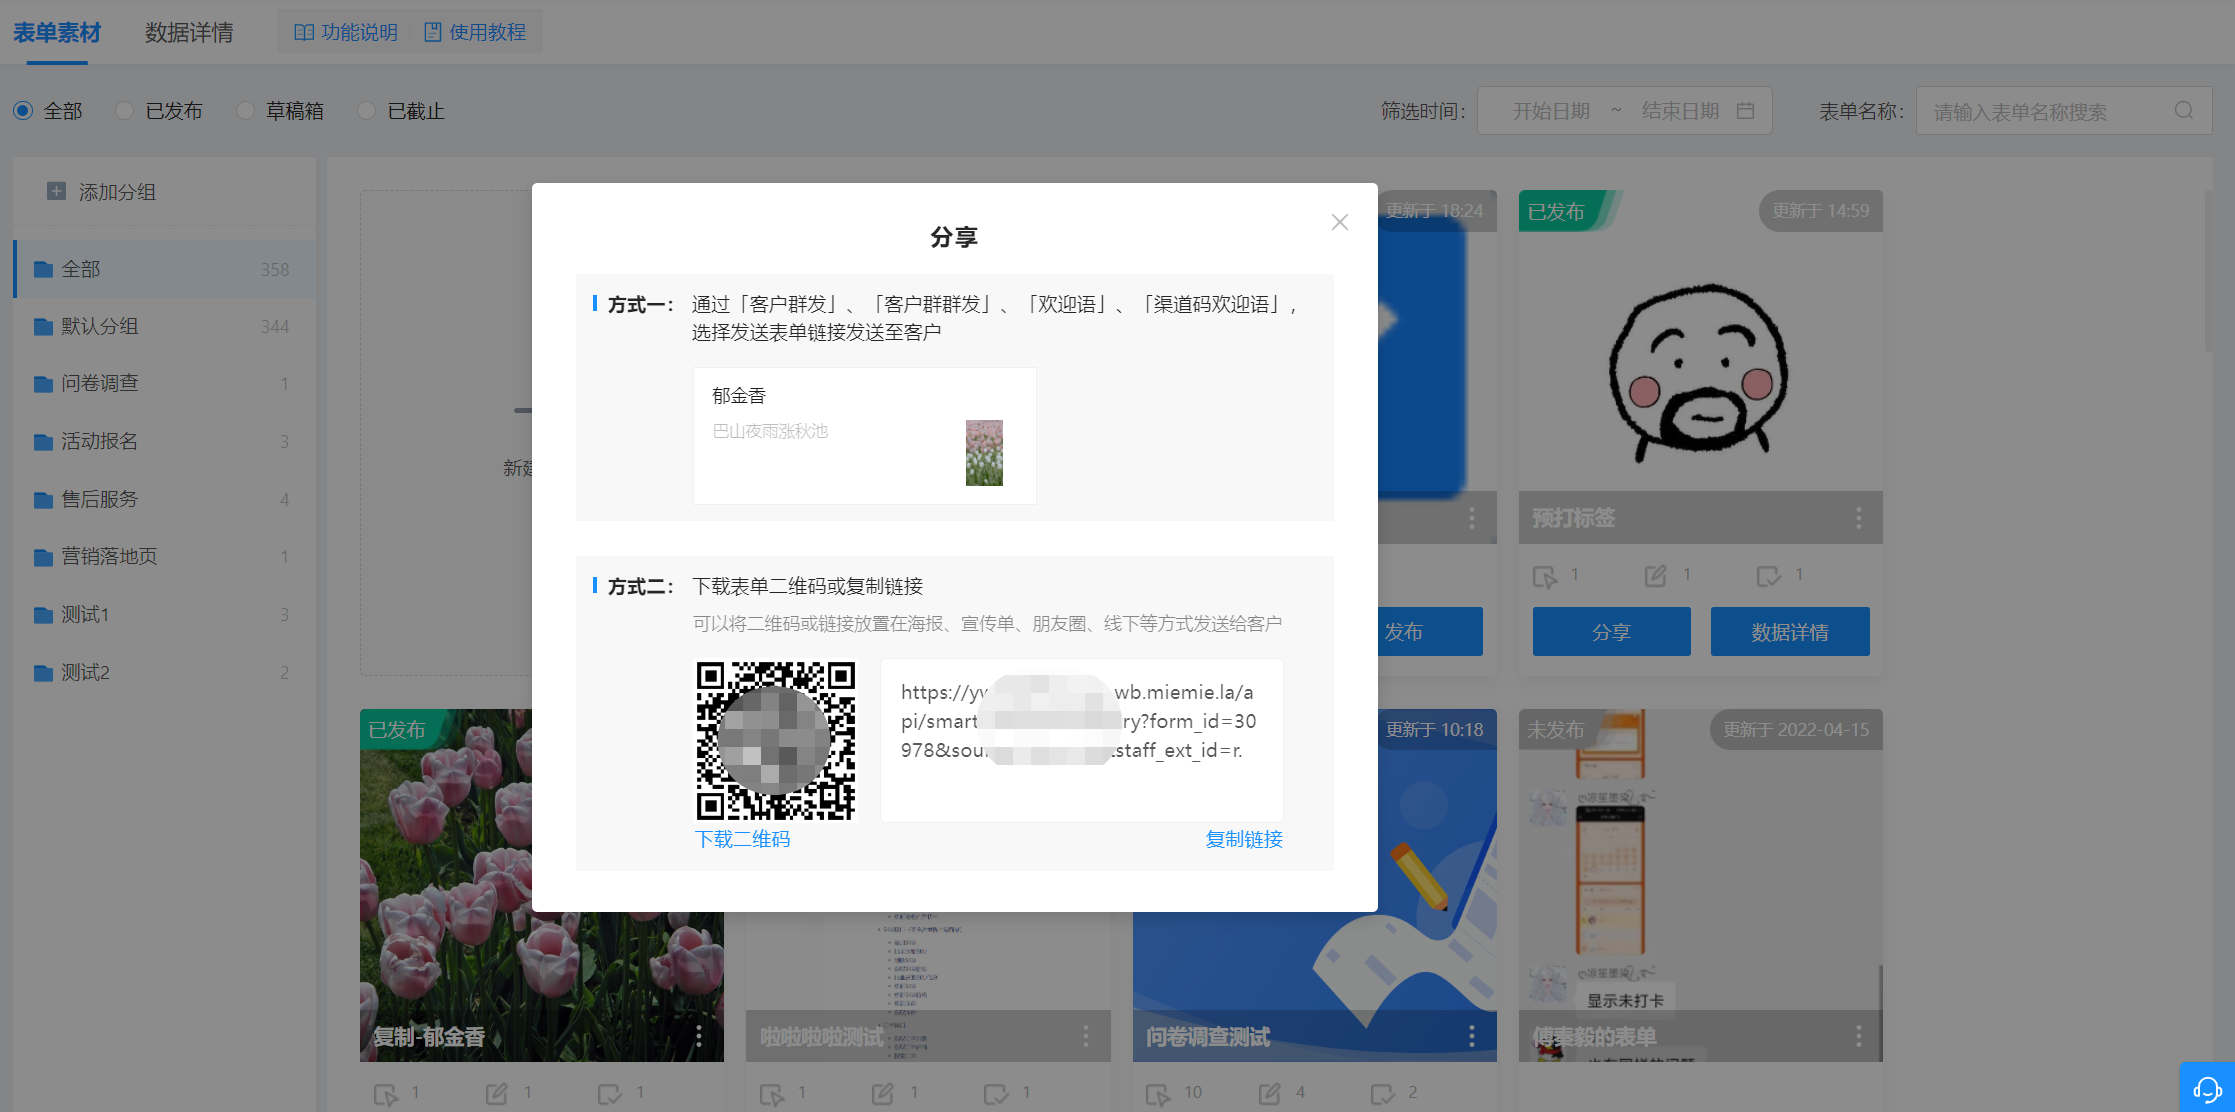The width and height of the screenshot is (2235, 1112).
Task: Open more options on 傅秦毅的表单 card
Action: coord(1858,1036)
